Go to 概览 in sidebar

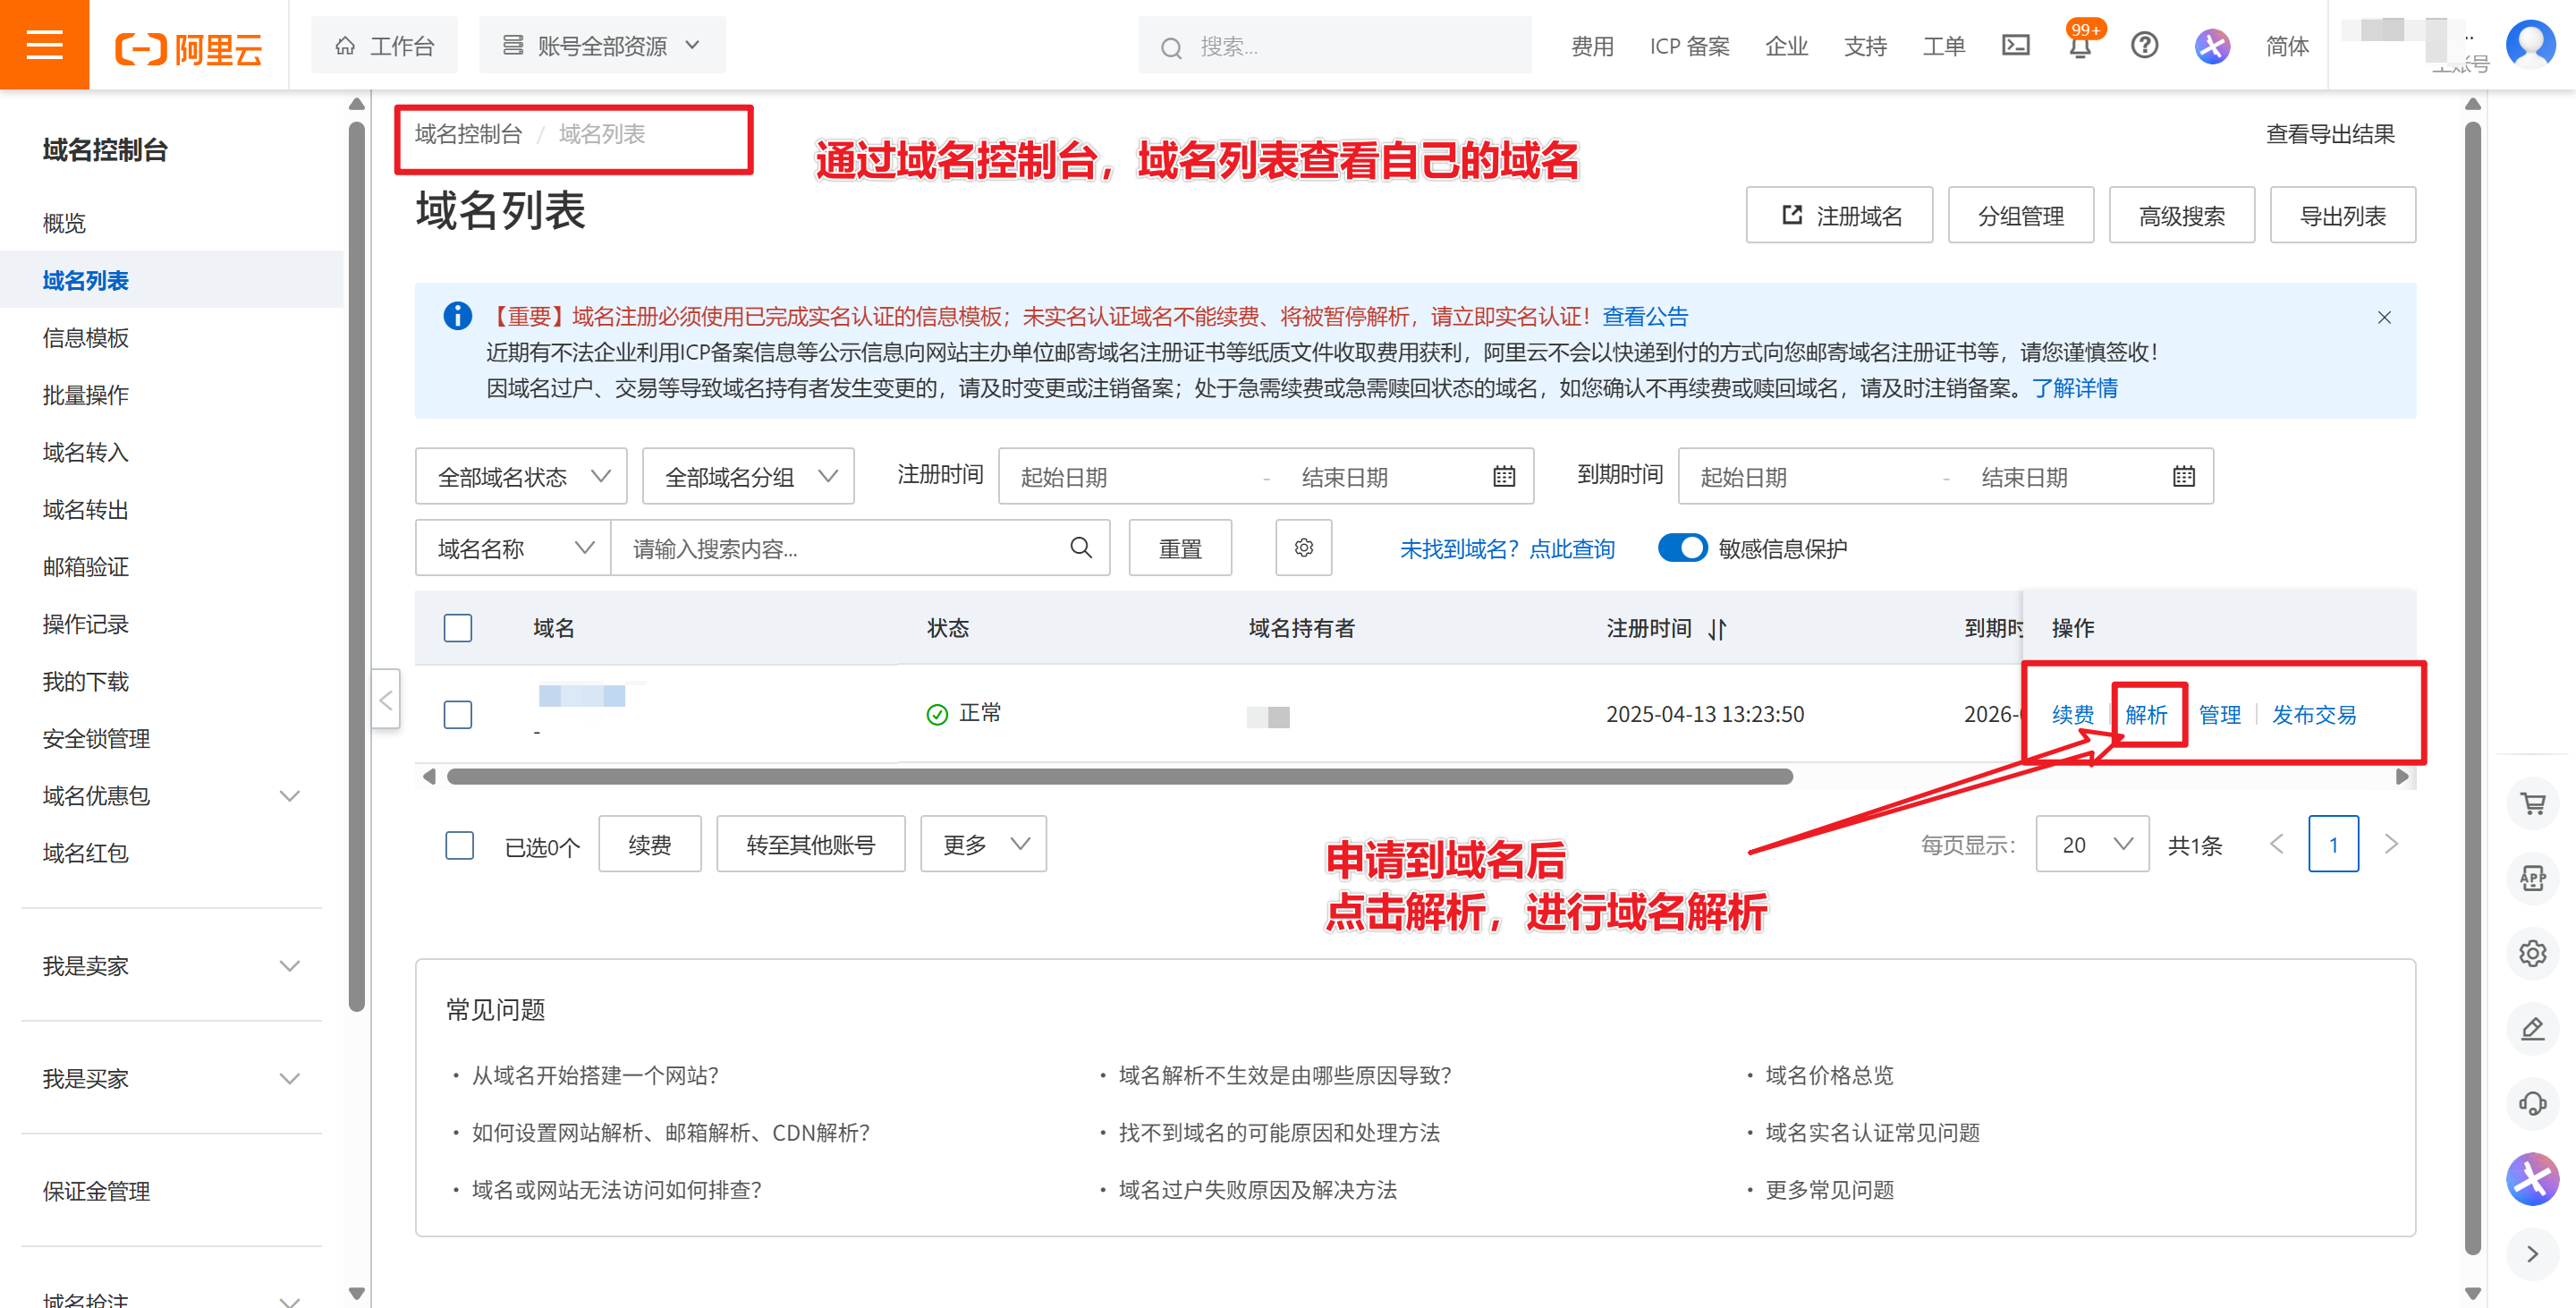(x=64, y=223)
